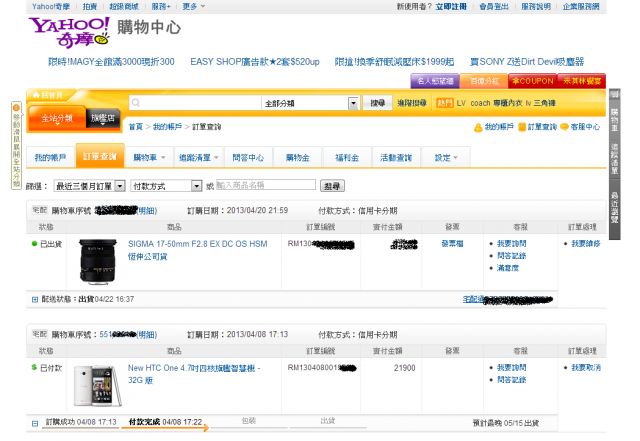This screenshot has height=441, width=640.
Task: Click the Yahoo! 奇摩 logo
Action: pyautogui.click(x=69, y=32)
